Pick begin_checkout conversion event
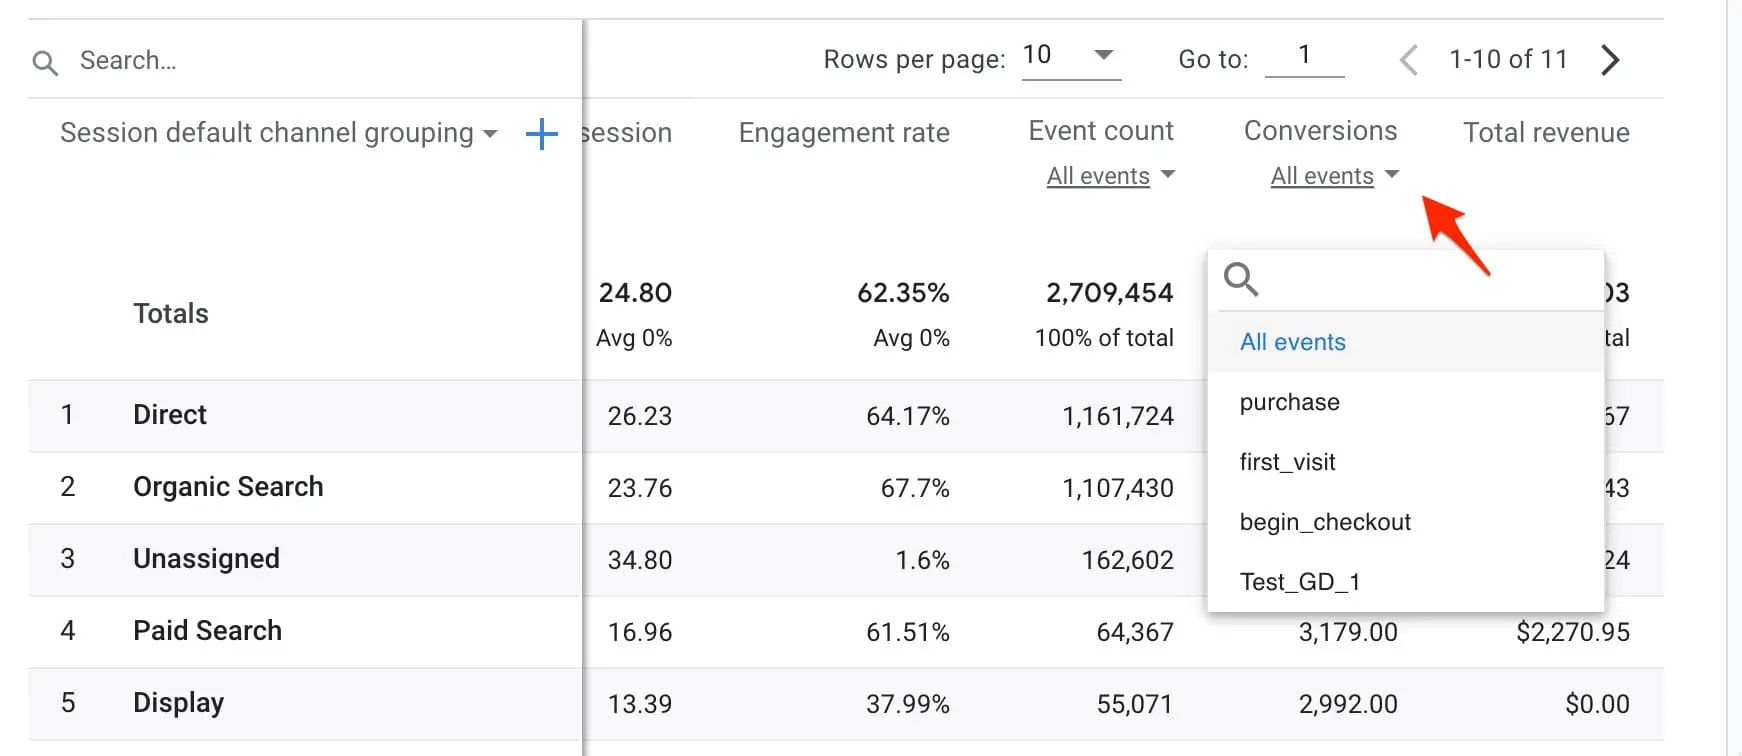The height and width of the screenshot is (756, 1742). point(1325,522)
